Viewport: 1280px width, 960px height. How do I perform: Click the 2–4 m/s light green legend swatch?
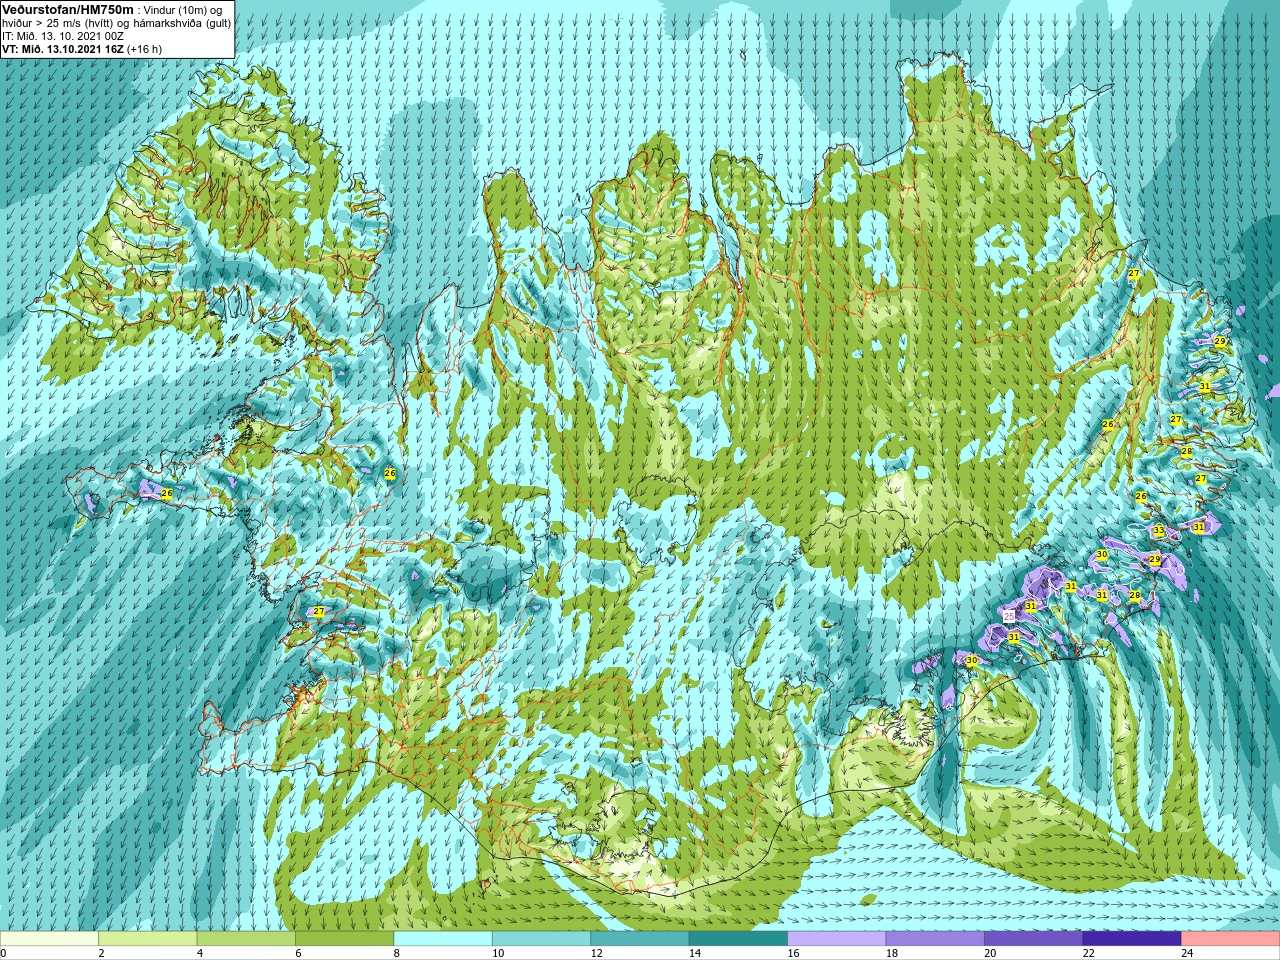pyautogui.click(x=147, y=939)
